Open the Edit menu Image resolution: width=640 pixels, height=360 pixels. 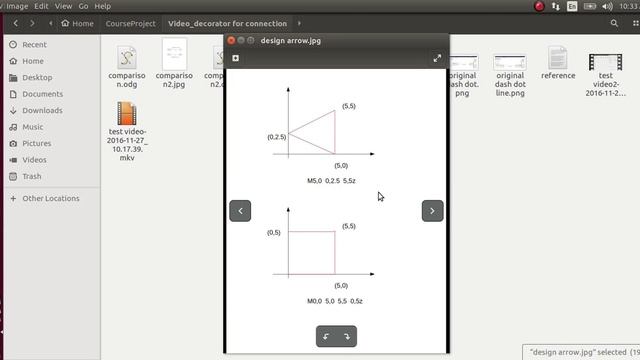pyautogui.click(x=41, y=6)
